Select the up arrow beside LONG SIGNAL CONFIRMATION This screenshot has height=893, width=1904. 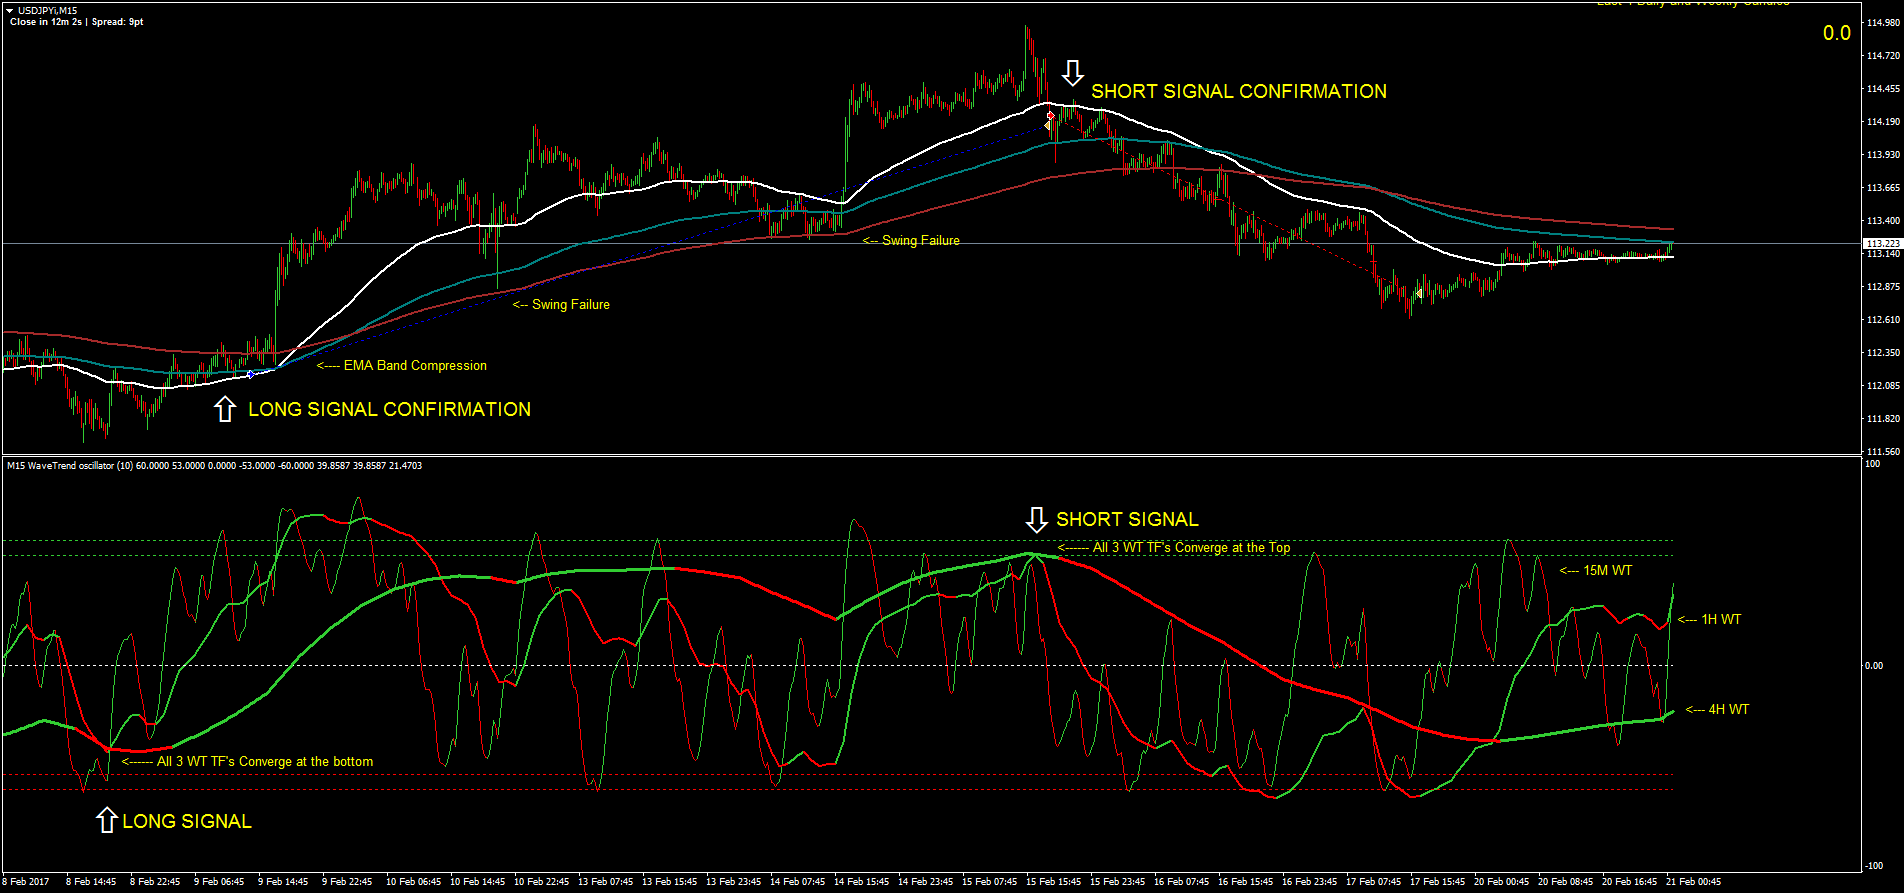coord(225,408)
